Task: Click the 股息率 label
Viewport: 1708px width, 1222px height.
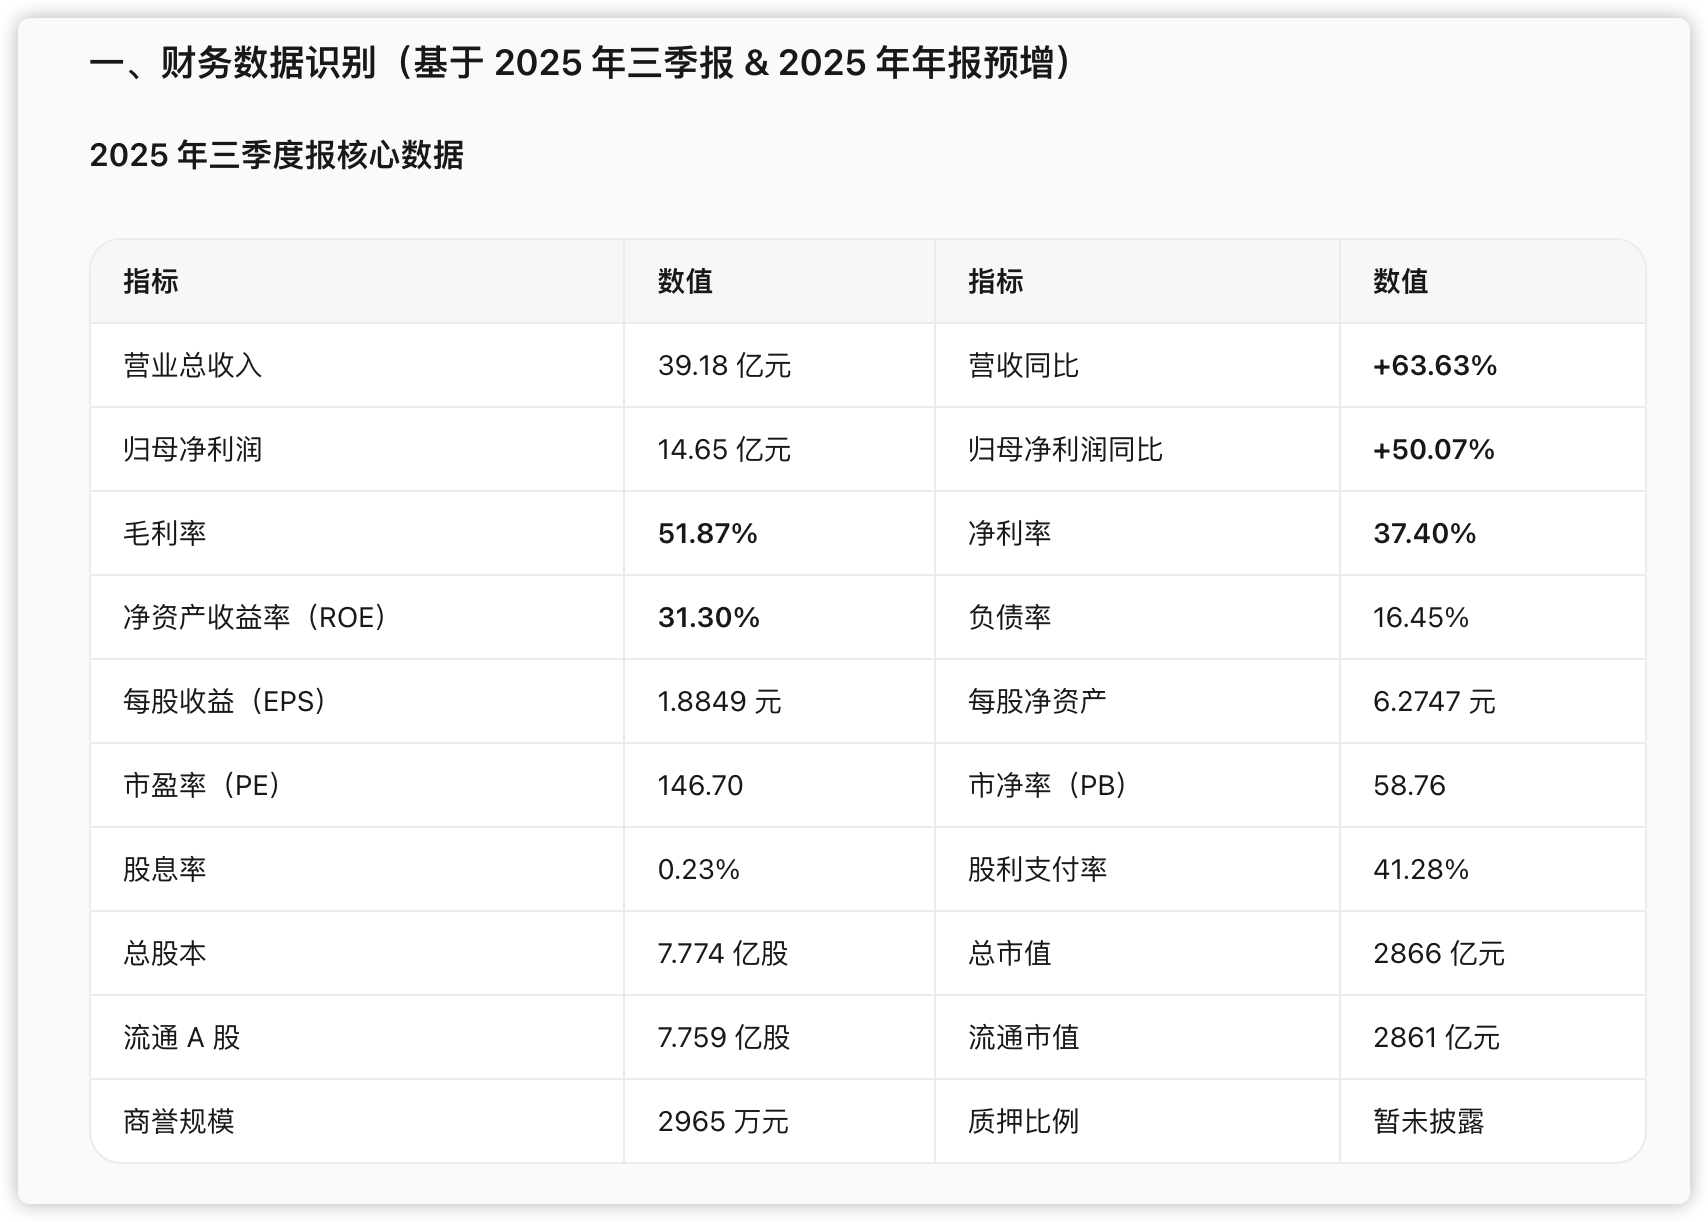Action: pyautogui.click(x=165, y=869)
